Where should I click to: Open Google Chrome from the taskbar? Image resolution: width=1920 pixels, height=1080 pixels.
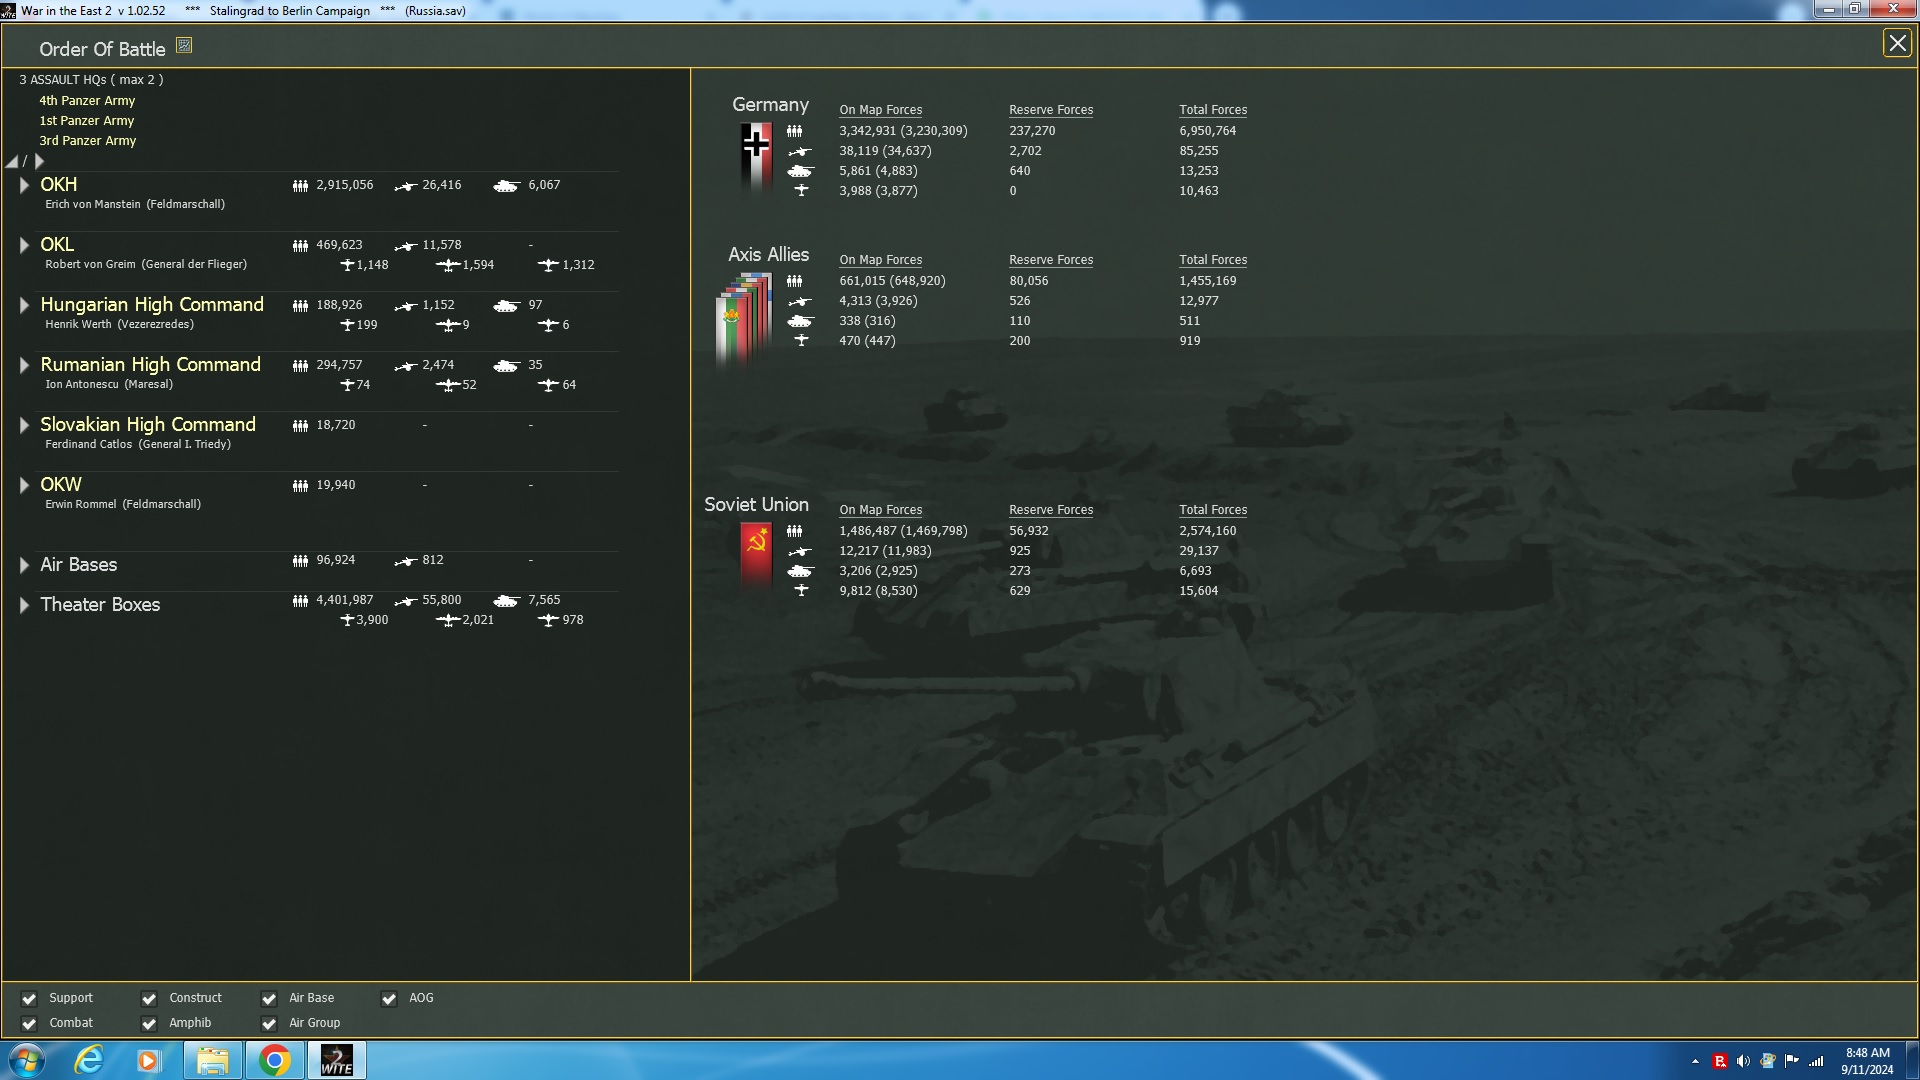[x=274, y=1060]
